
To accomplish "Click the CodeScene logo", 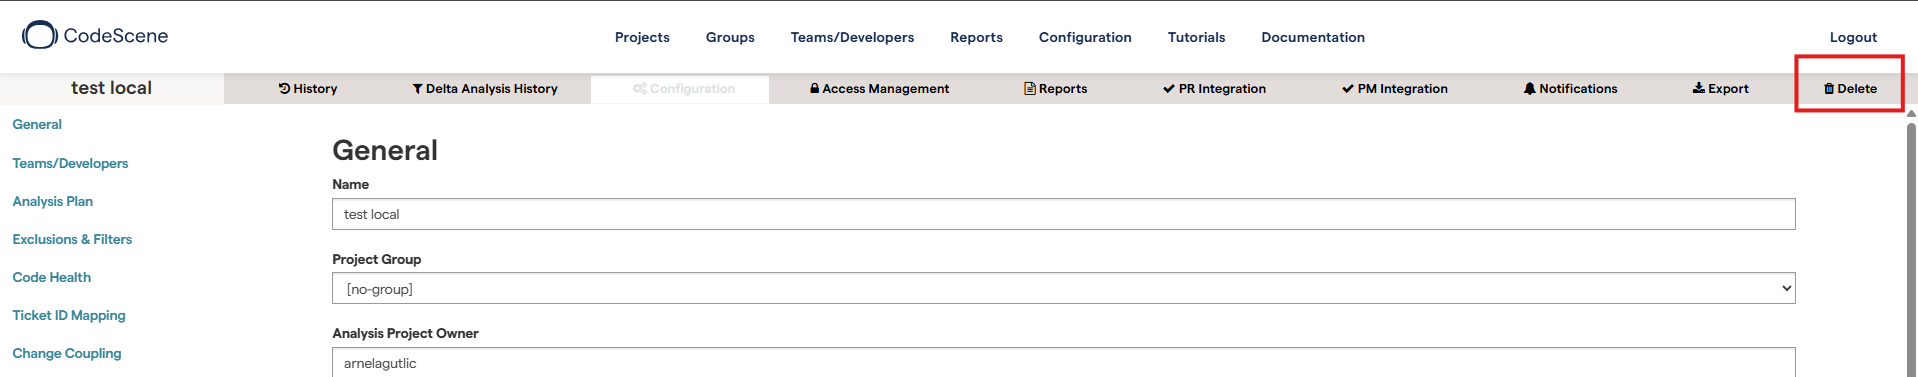I will click(x=95, y=35).
